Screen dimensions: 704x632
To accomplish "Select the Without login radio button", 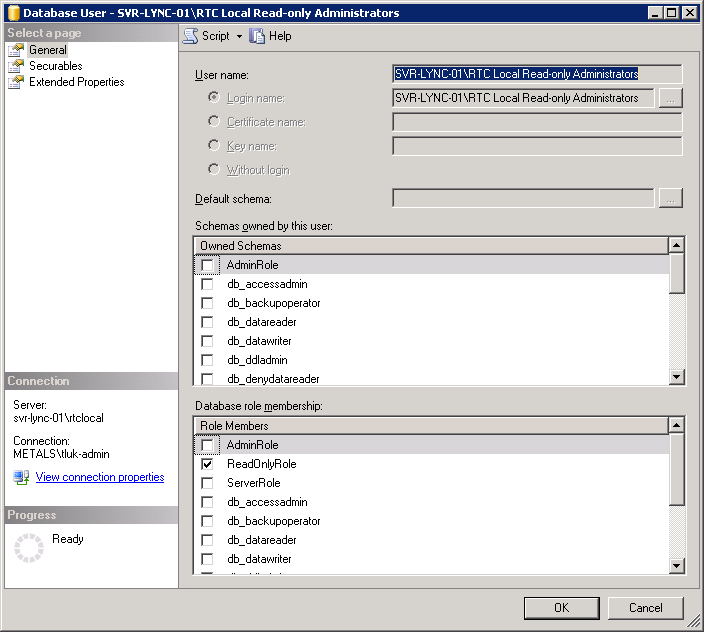I will click(214, 169).
